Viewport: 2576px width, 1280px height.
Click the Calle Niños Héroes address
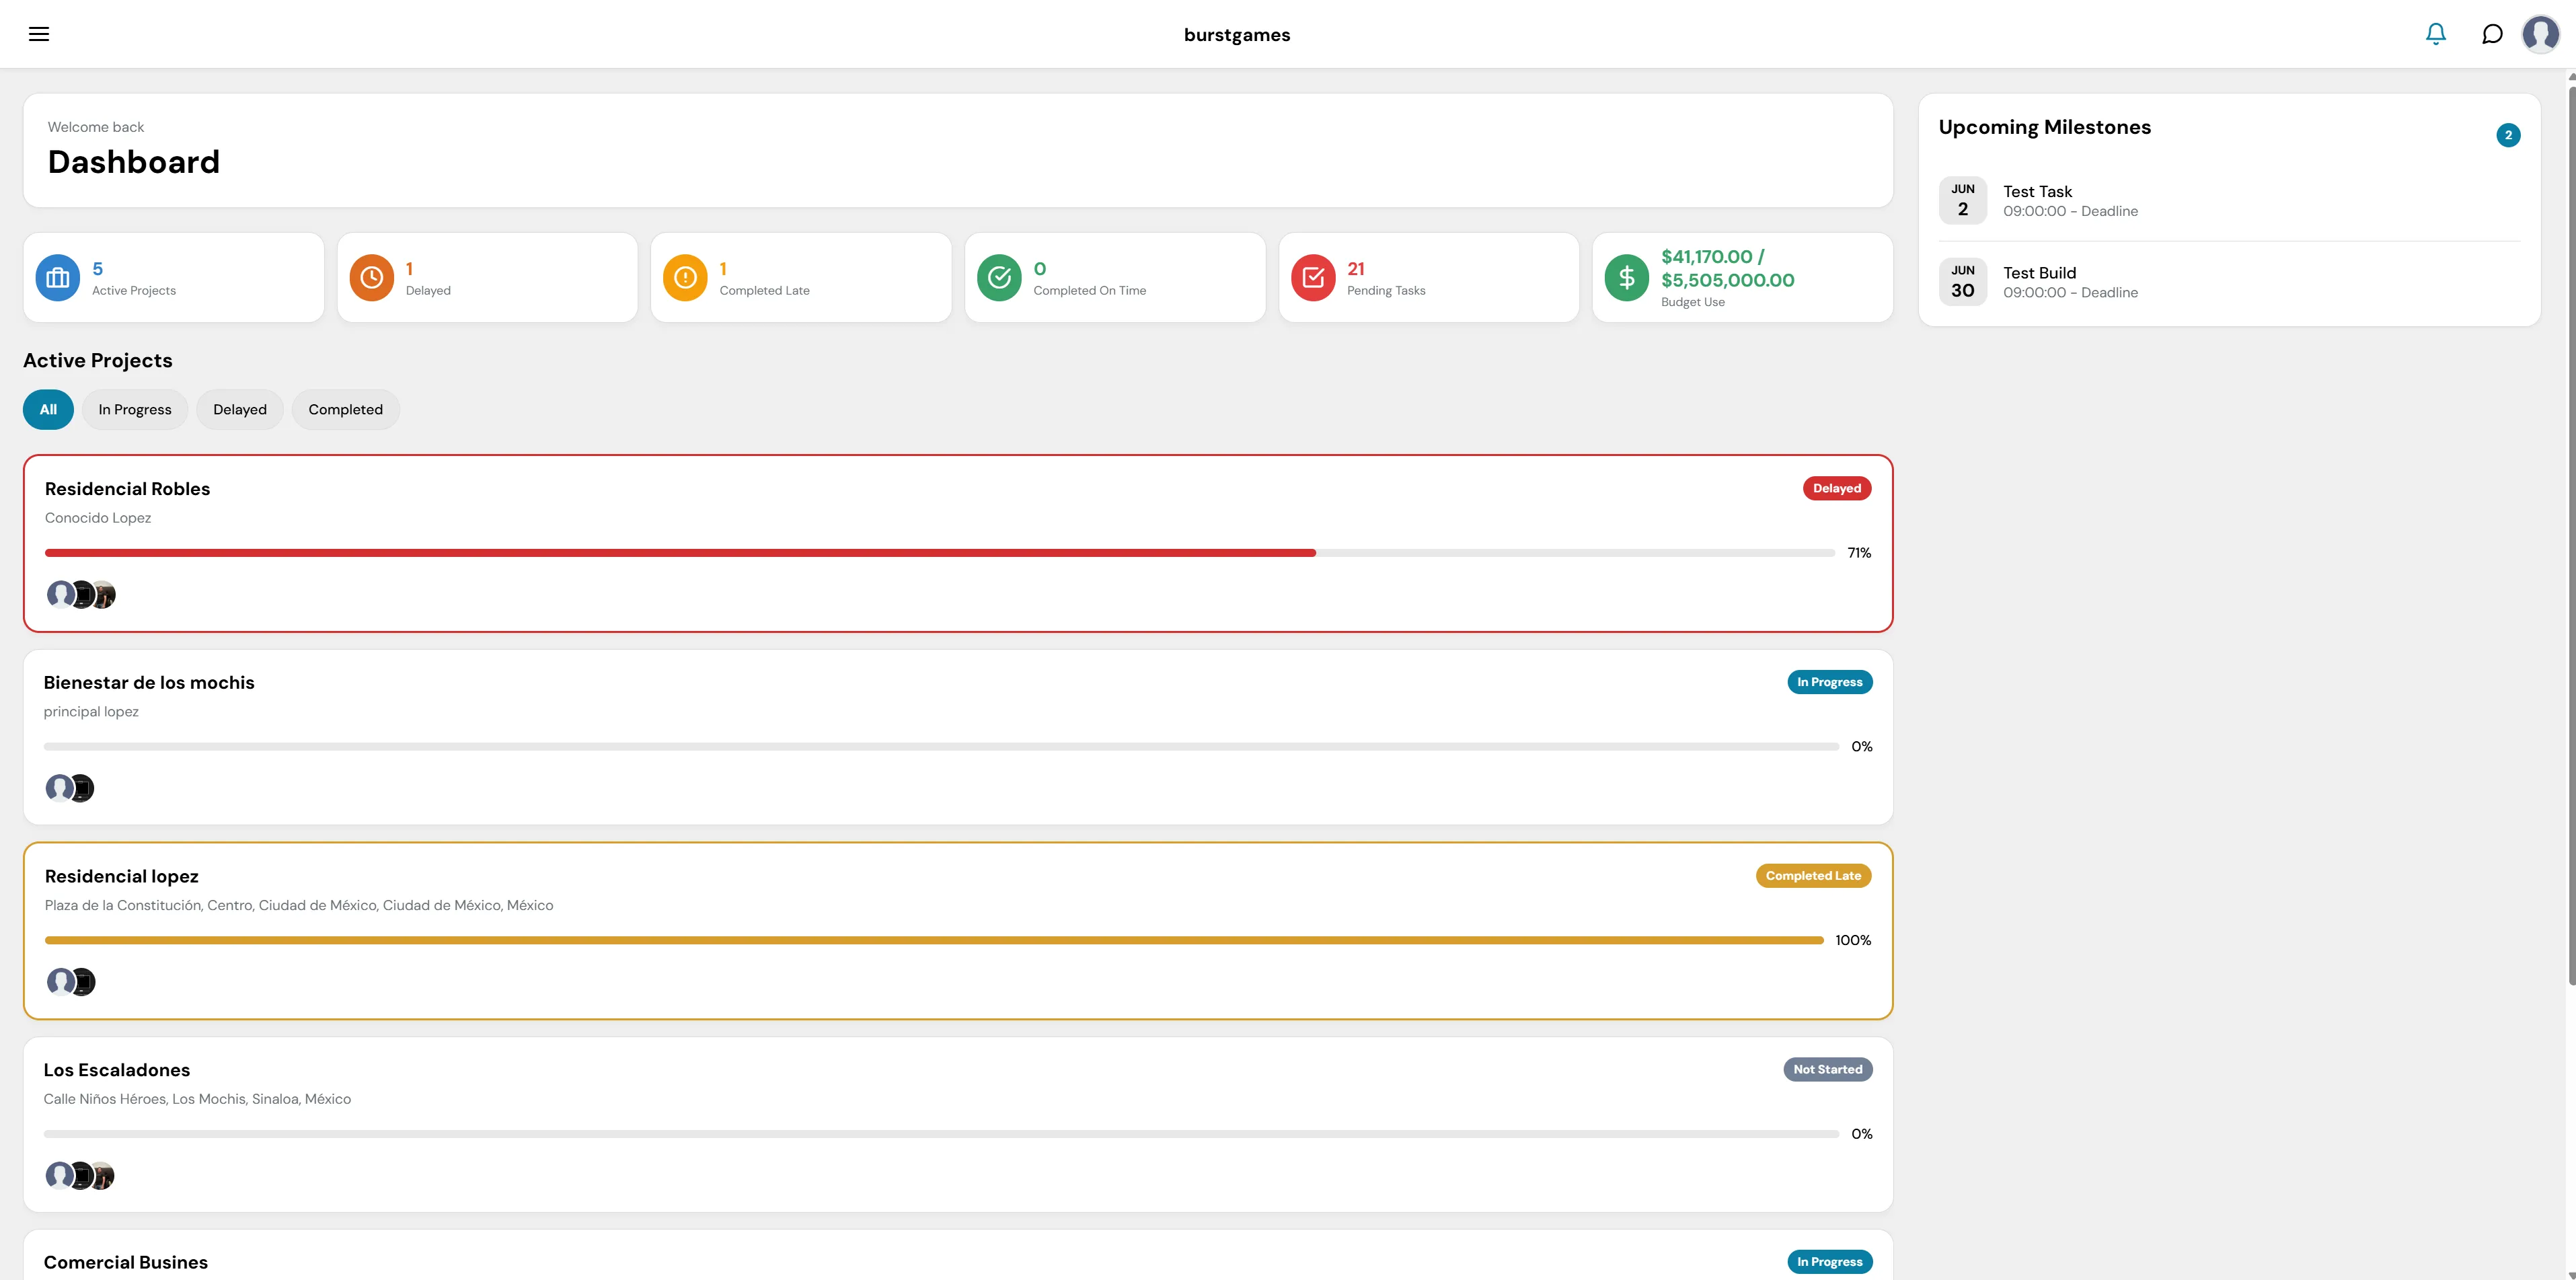pos(197,1099)
